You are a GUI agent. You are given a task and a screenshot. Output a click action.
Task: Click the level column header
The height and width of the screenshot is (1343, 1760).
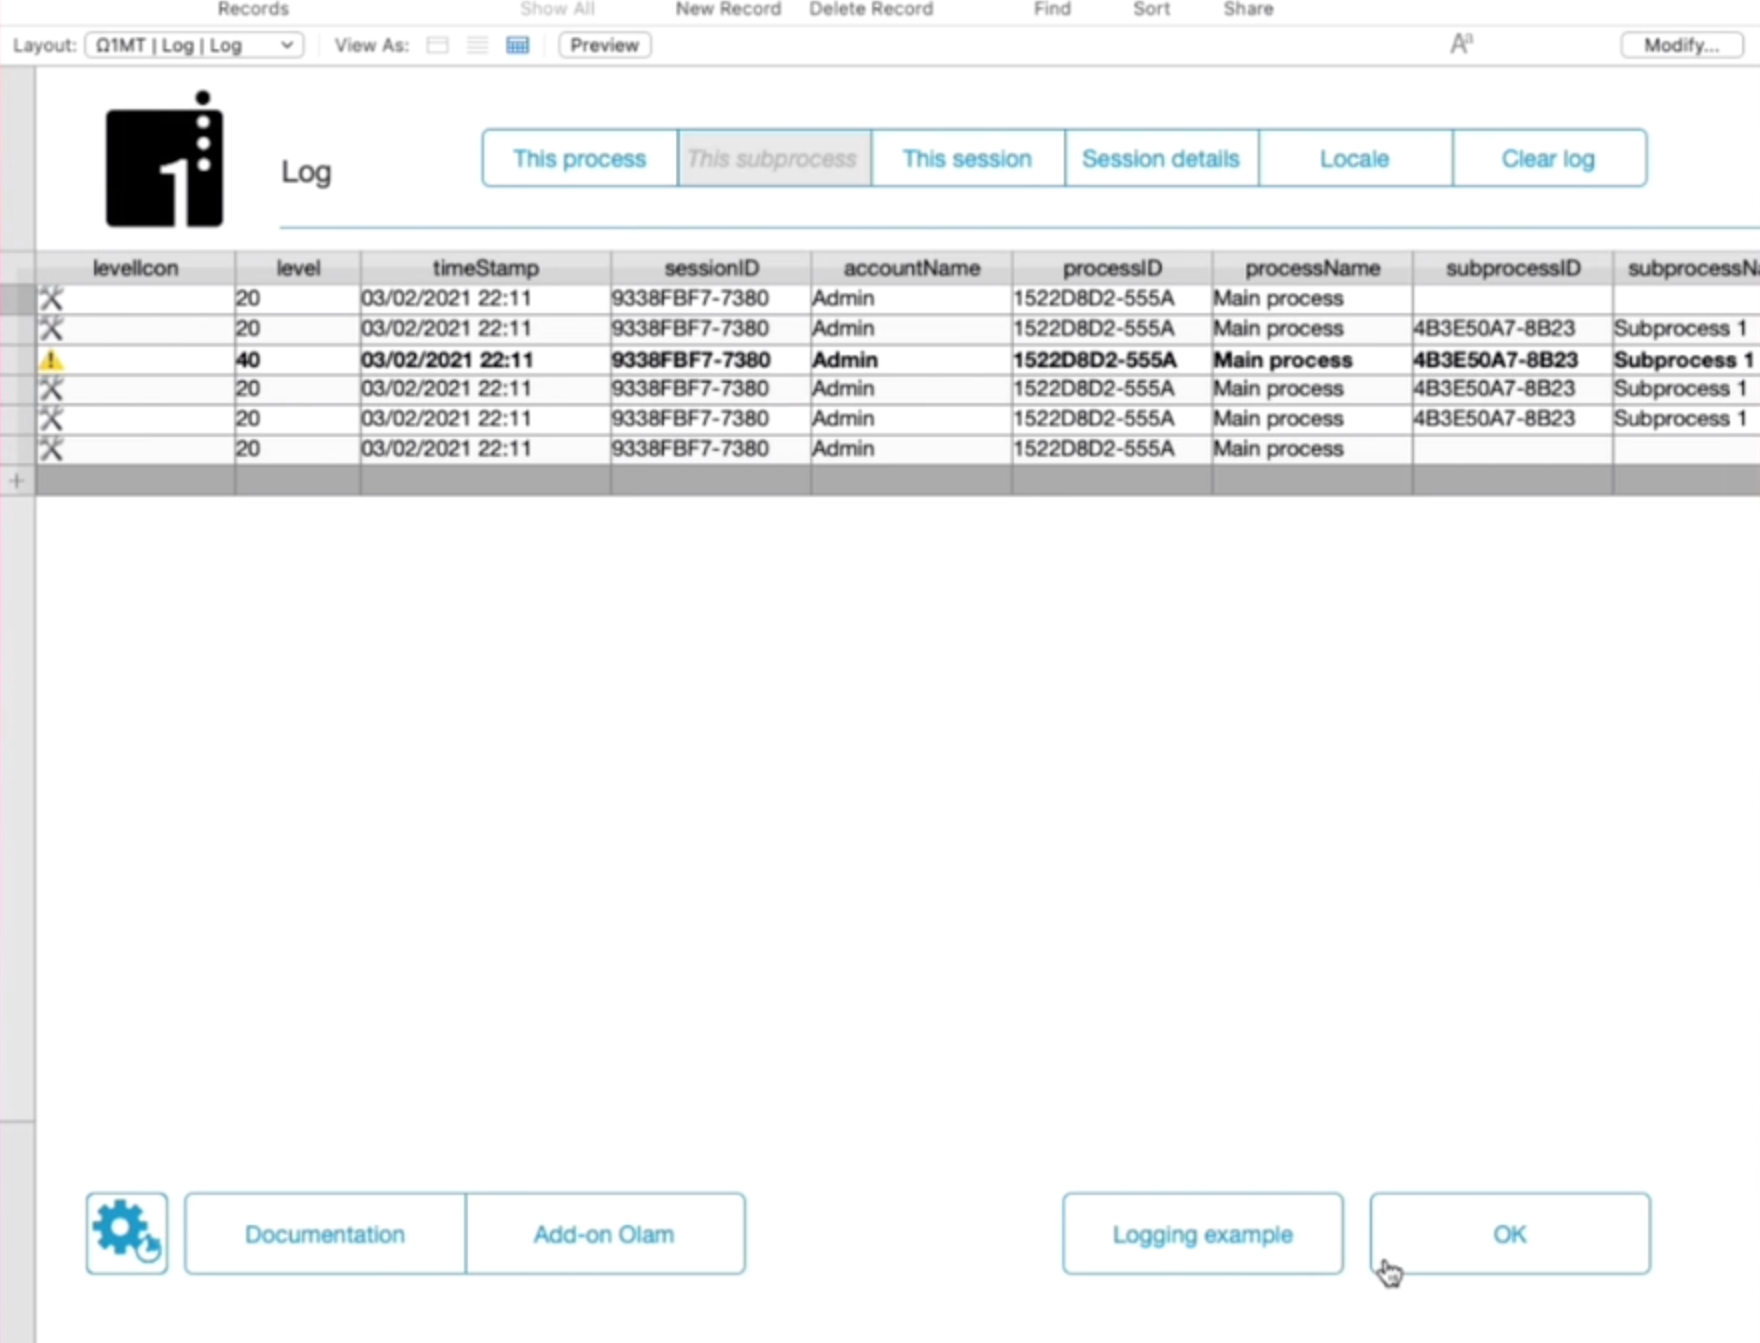click(298, 268)
